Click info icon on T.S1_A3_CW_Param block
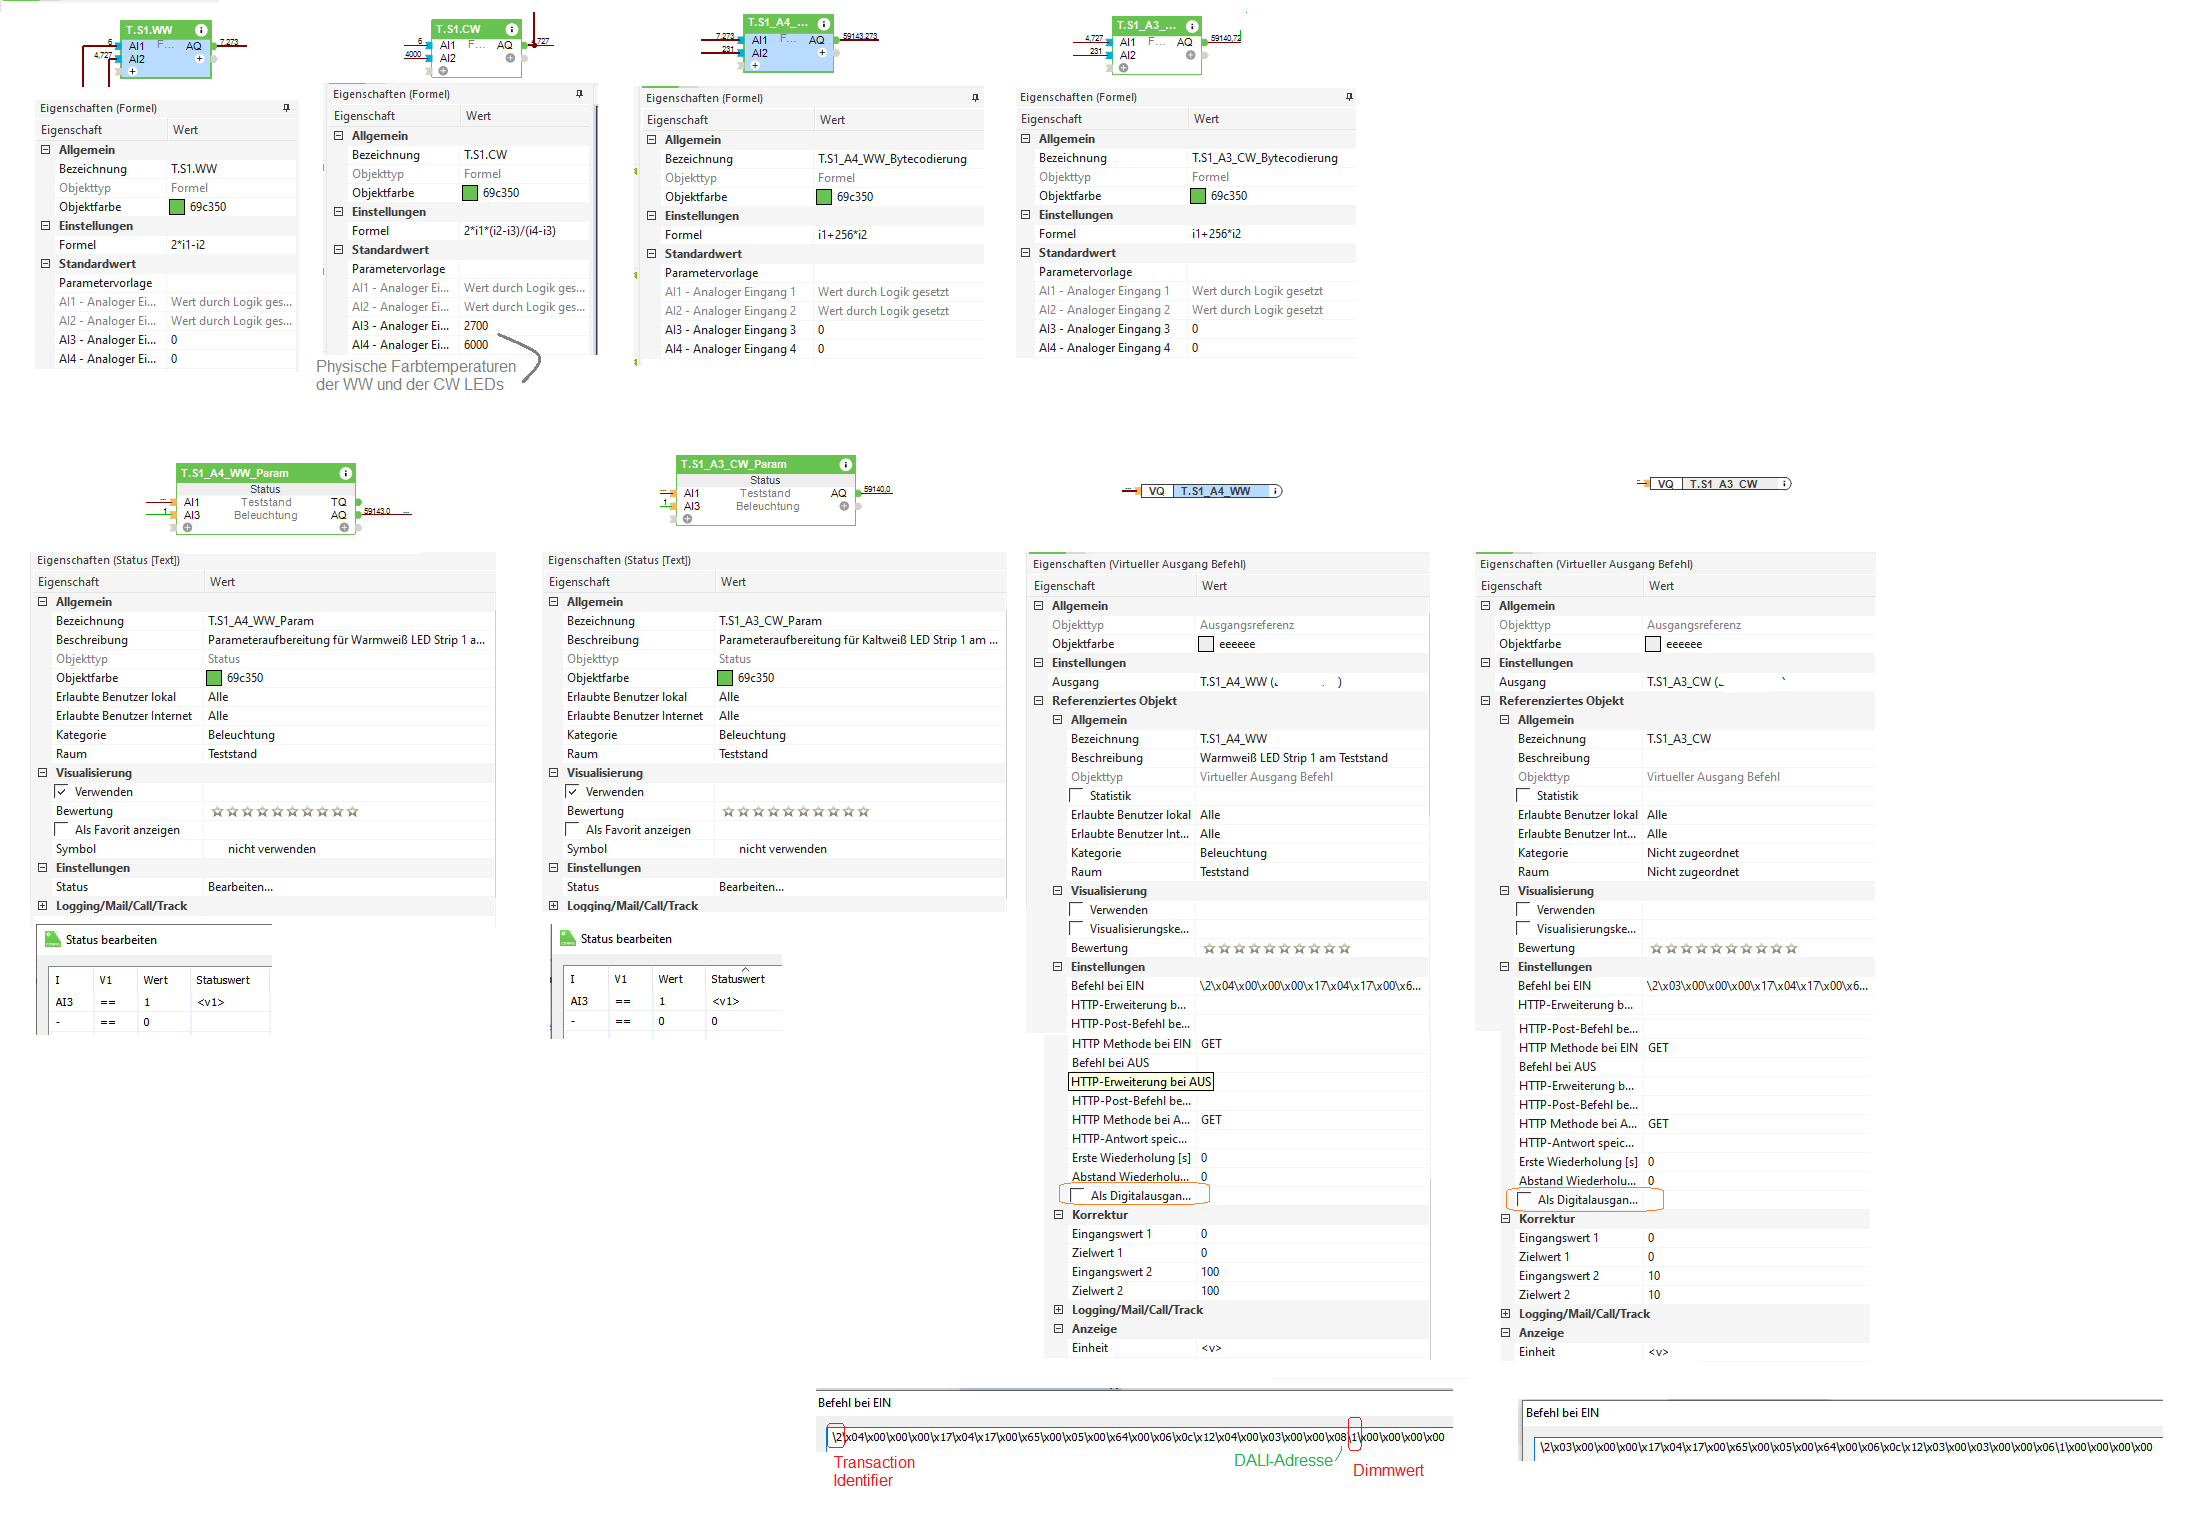The width and height of the screenshot is (2196, 1516). (x=845, y=464)
